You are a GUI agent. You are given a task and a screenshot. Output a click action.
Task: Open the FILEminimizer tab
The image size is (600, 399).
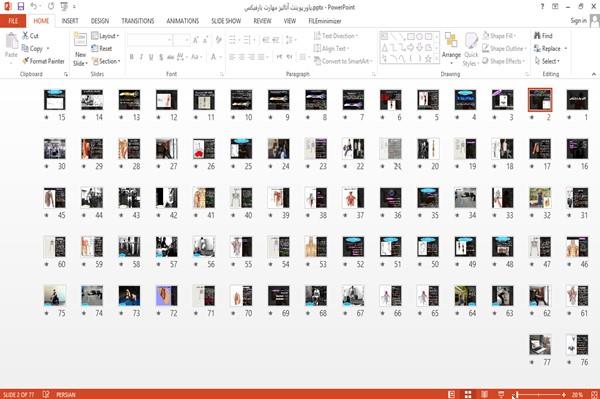point(325,21)
